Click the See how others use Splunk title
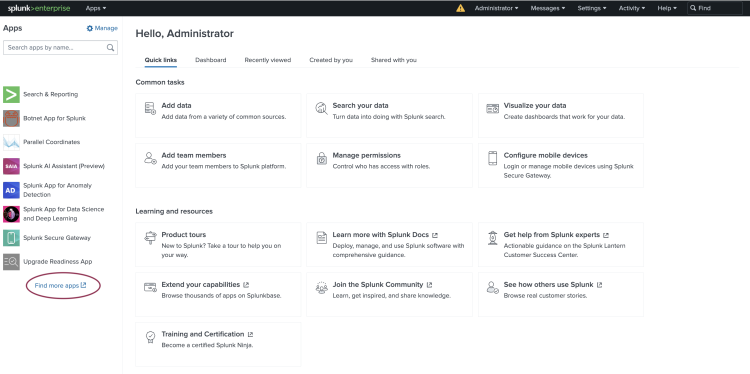Image resolution: width=750 pixels, height=374 pixels. (548, 285)
